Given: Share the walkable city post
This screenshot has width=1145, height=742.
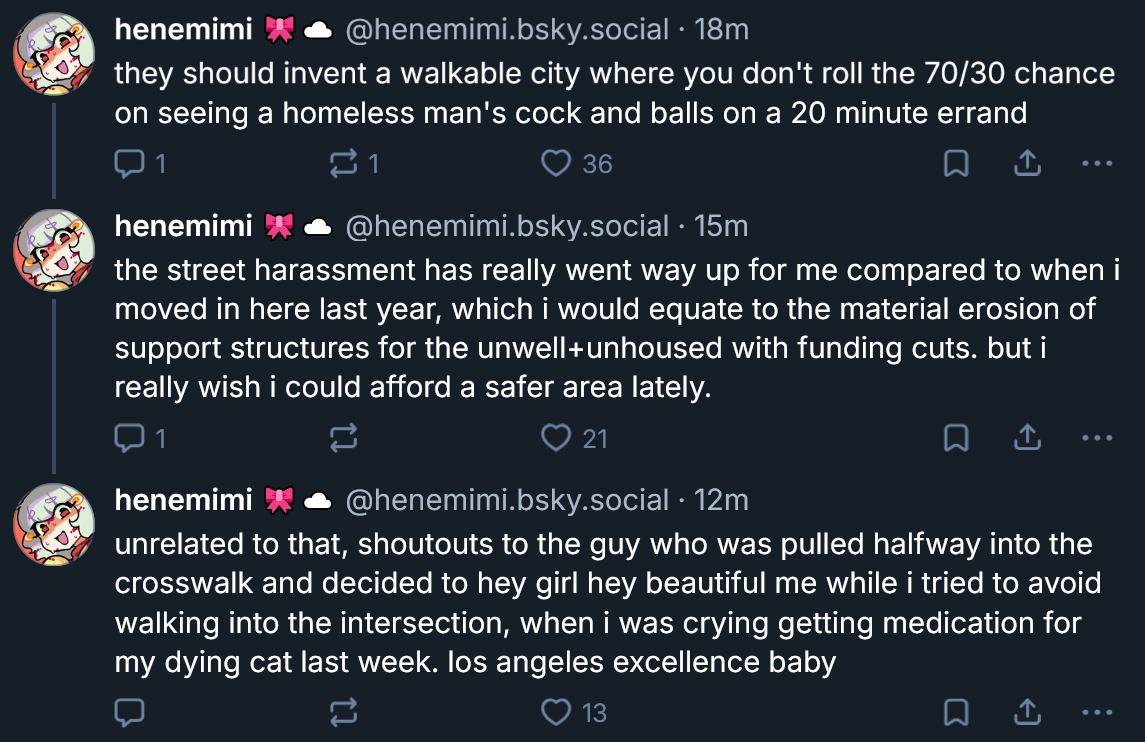Looking at the screenshot, I should 1027,163.
